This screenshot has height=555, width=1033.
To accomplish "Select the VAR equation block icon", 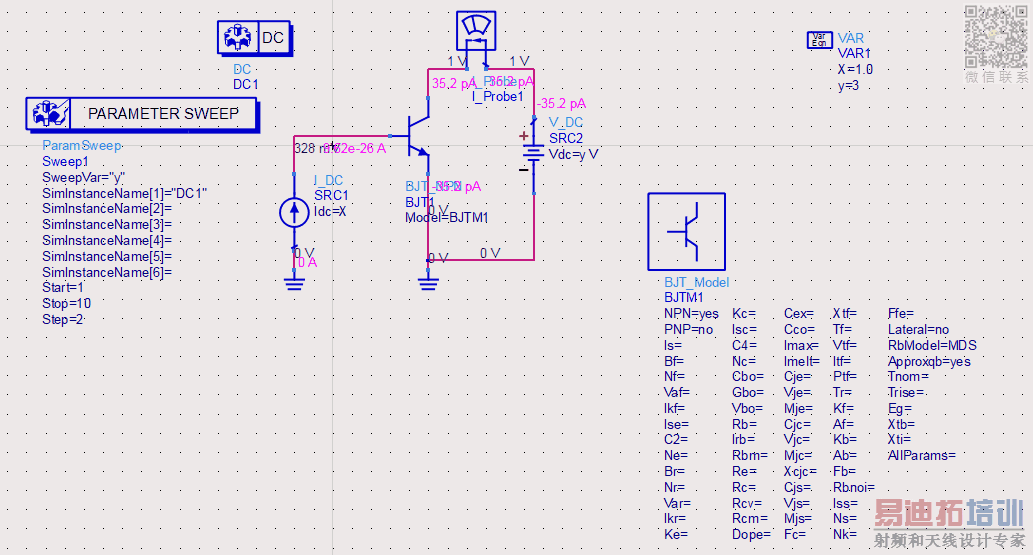I will pos(820,40).
